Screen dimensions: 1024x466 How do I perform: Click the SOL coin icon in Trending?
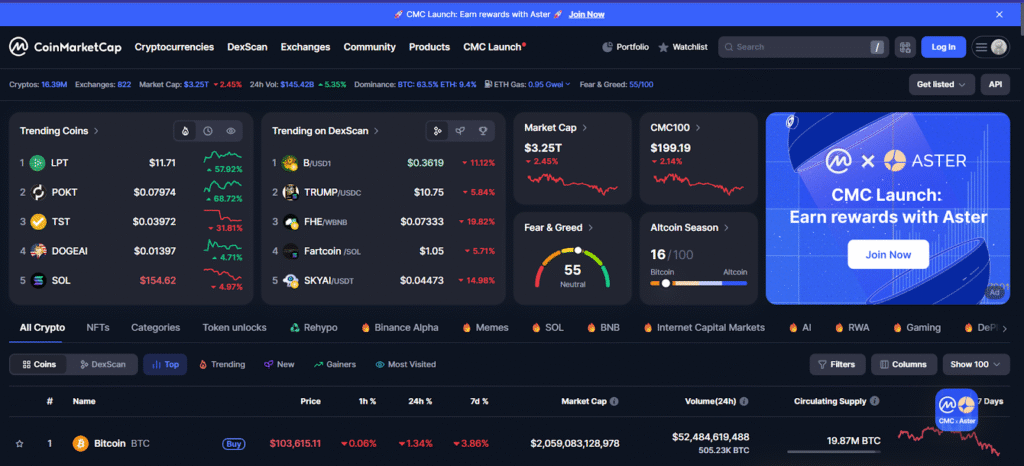39,280
